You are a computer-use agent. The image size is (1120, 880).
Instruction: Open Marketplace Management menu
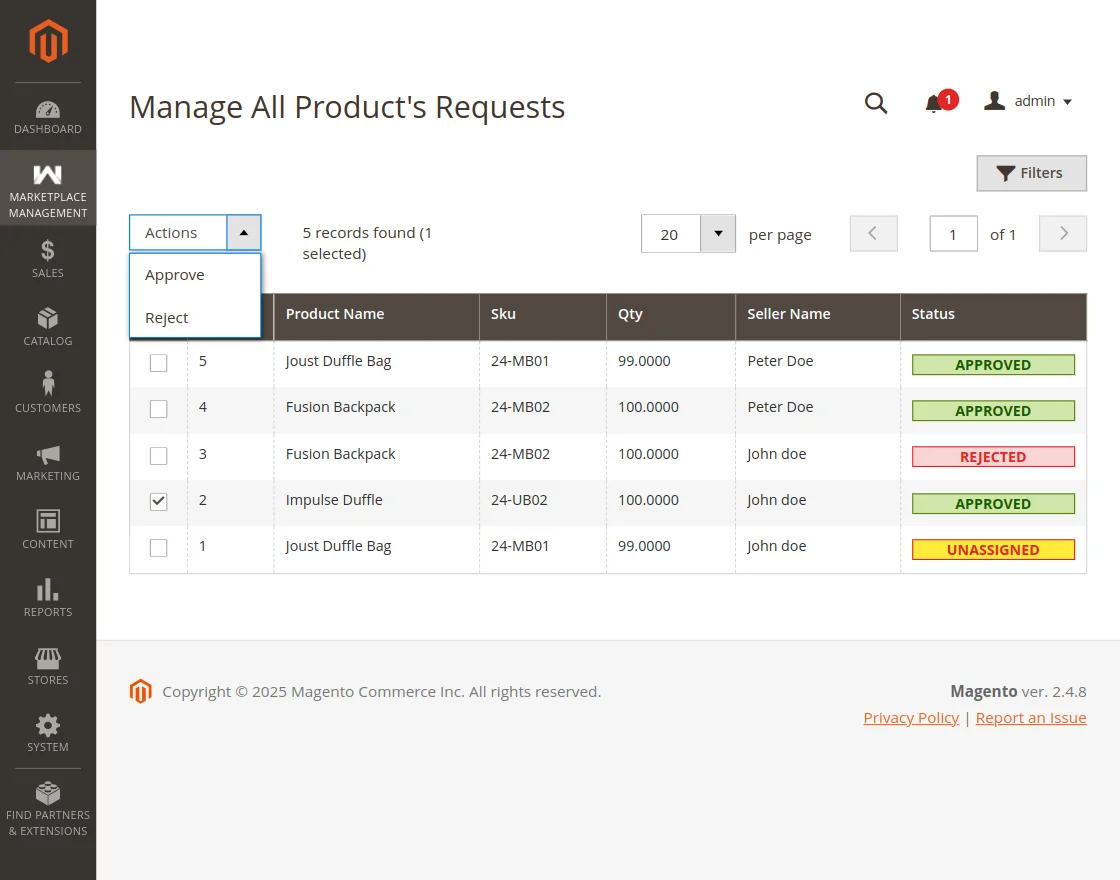point(48,188)
